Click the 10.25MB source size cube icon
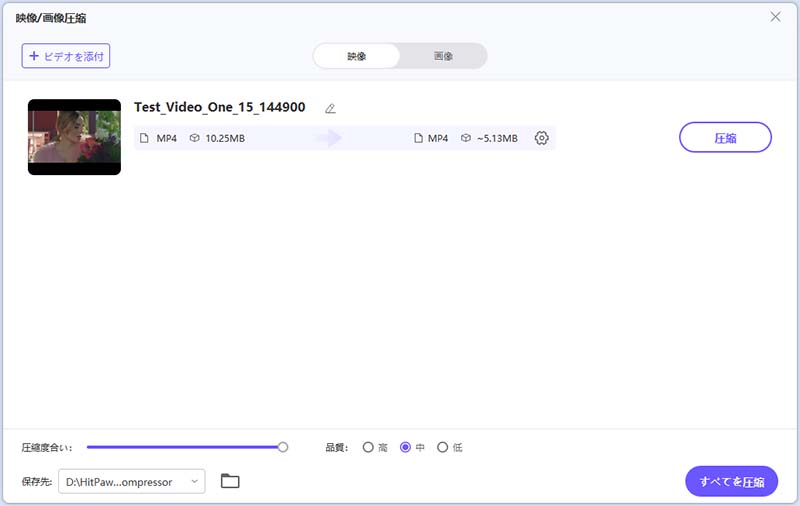This screenshot has height=506, width=800. tap(194, 138)
